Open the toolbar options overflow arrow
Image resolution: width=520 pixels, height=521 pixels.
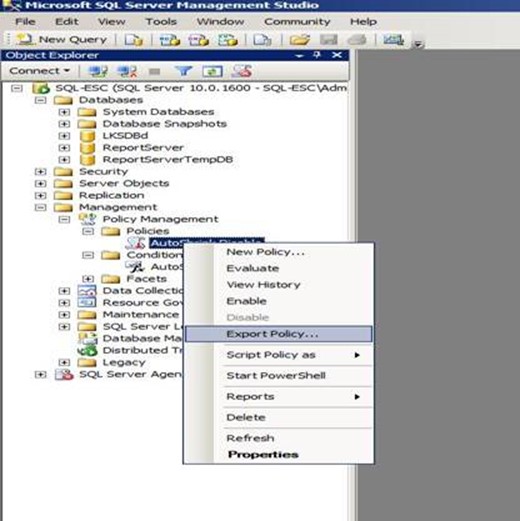[418, 44]
